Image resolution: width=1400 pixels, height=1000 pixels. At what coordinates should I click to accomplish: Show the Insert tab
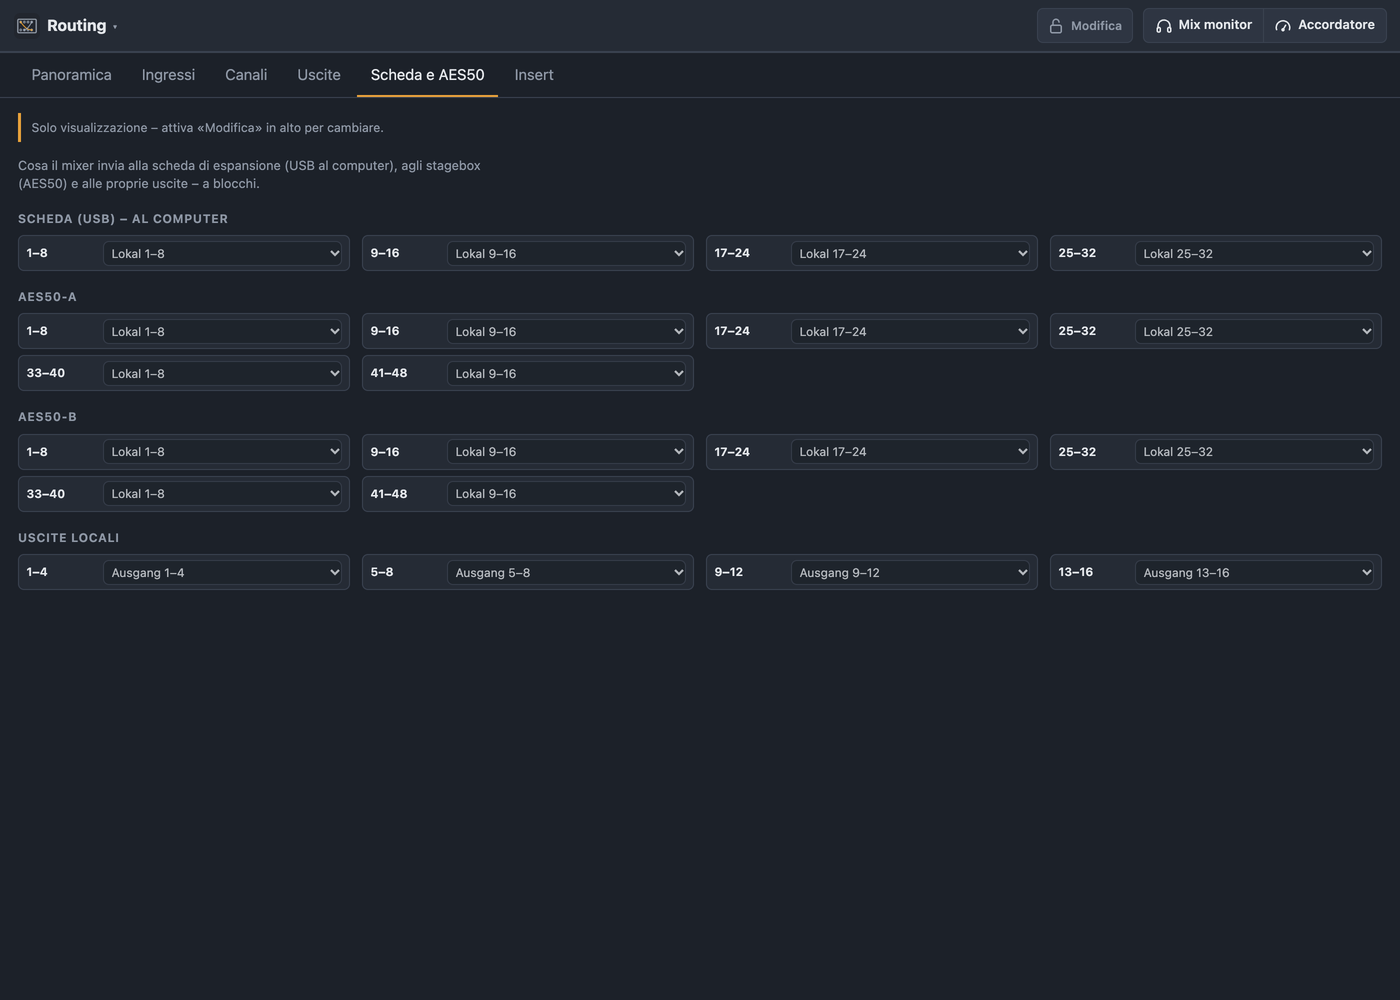click(x=534, y=75)
